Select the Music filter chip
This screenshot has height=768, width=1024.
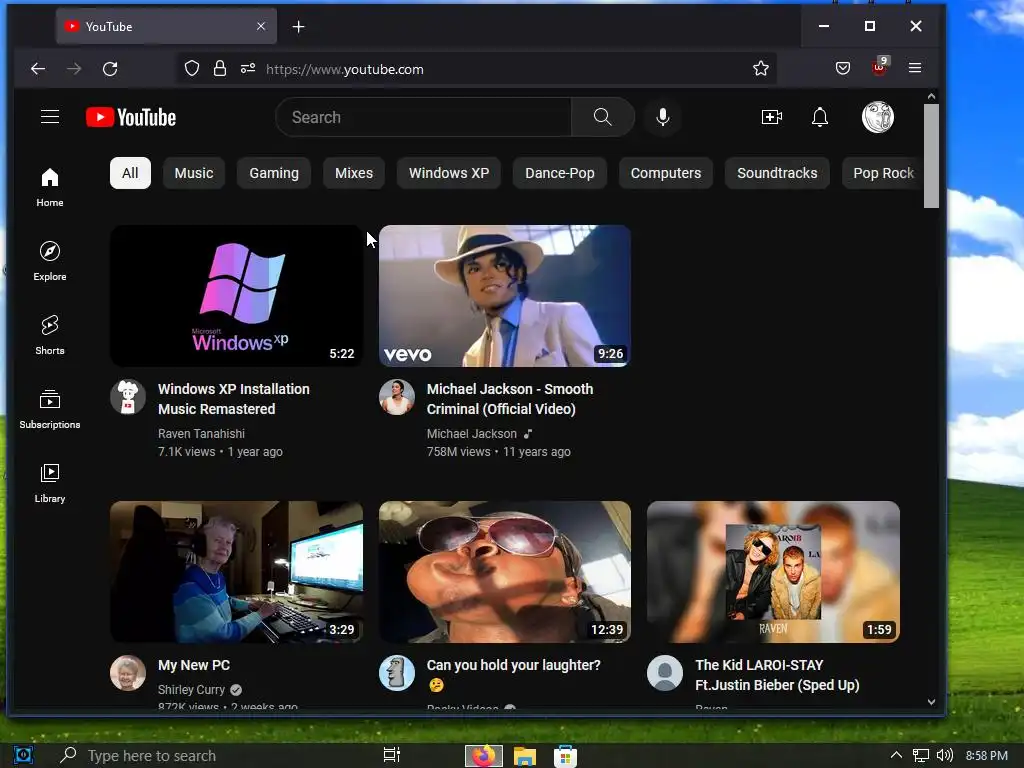pyautogui.click(x=194, y=173)
